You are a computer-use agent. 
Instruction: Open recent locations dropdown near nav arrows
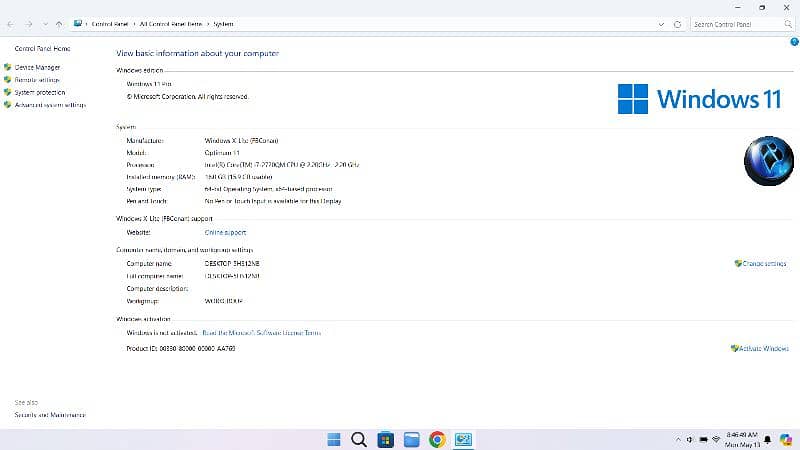point(45,23)
